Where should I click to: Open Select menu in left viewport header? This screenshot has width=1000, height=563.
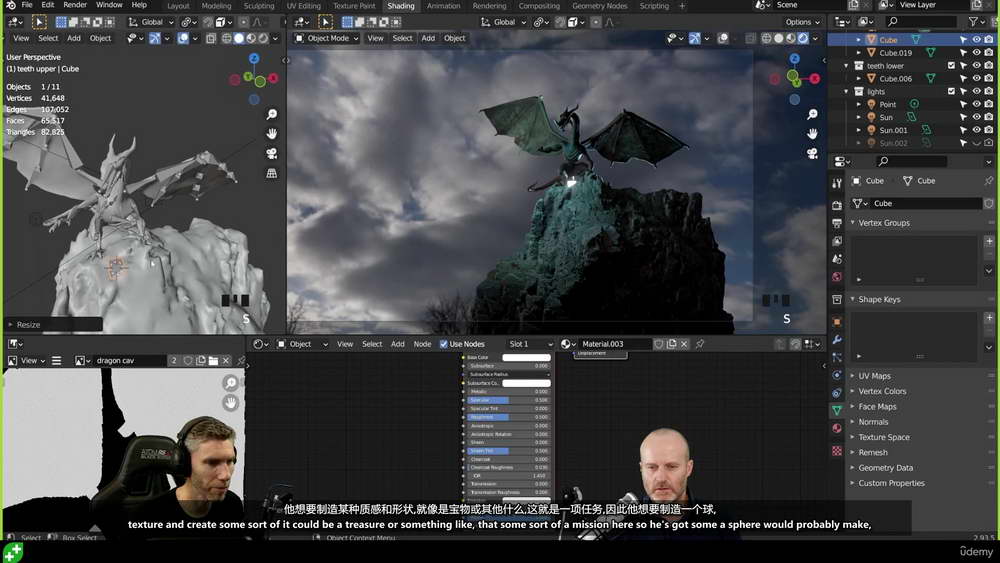(48, 38)
